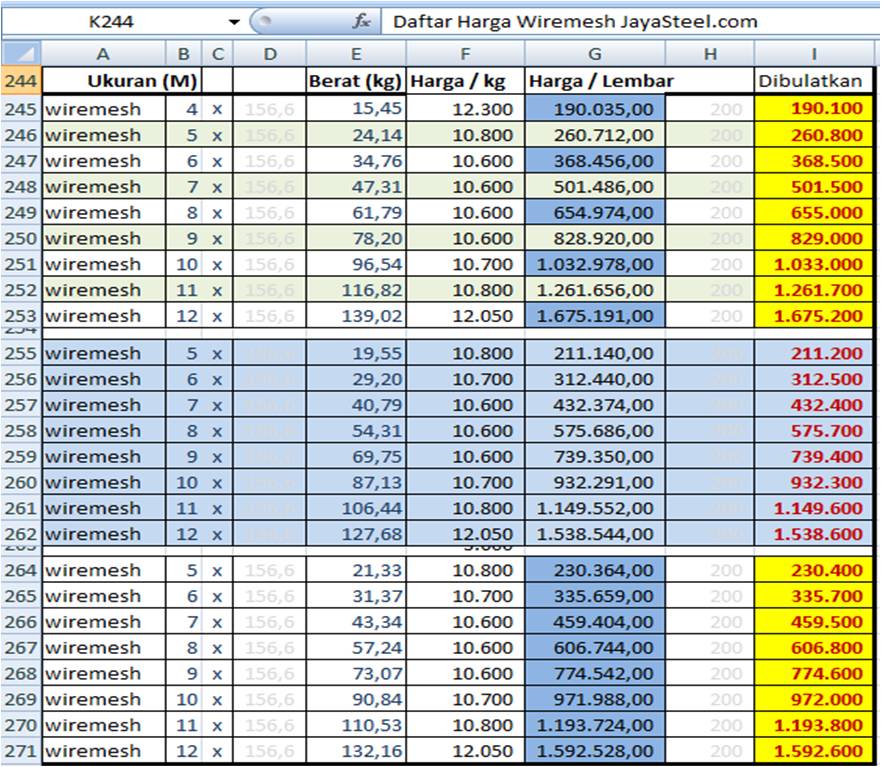Select cell with value 1.592.528,00
The image size is (881, 767).
click(x=595, y=751)
